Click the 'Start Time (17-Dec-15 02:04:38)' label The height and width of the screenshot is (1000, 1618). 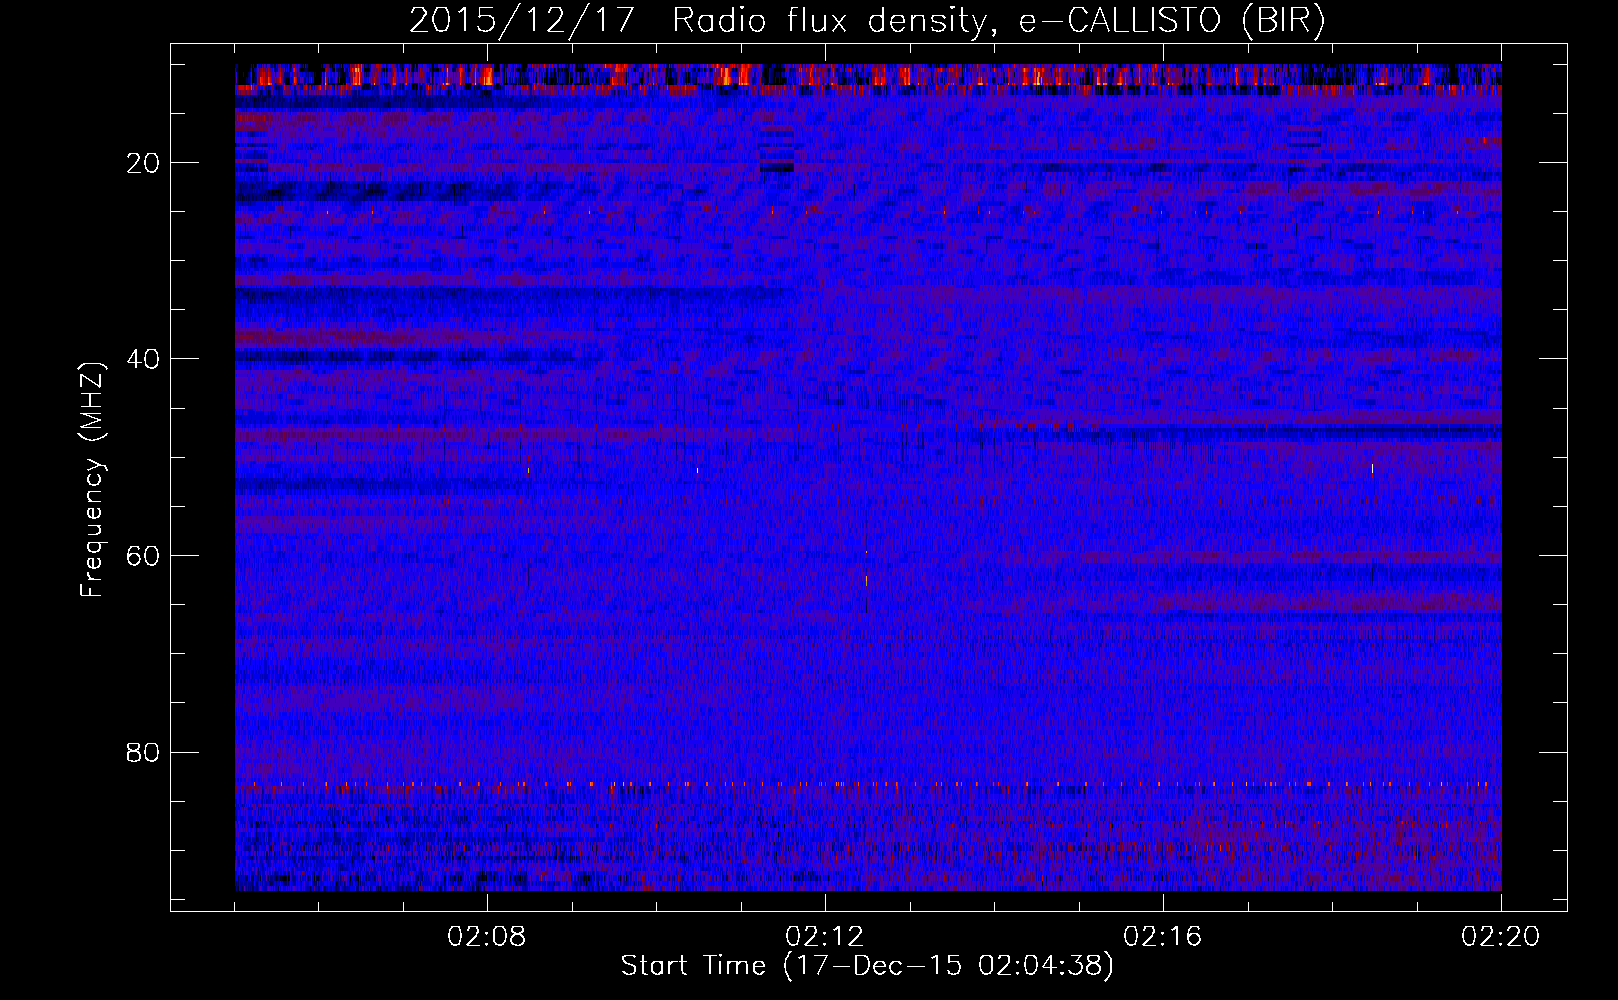coord(867,966)
